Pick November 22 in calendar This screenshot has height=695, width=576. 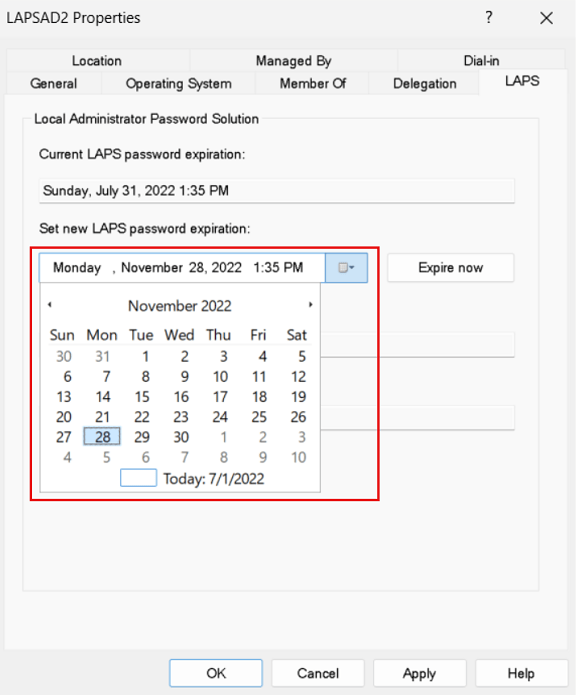pyautogui.click(x=142, y=417)
